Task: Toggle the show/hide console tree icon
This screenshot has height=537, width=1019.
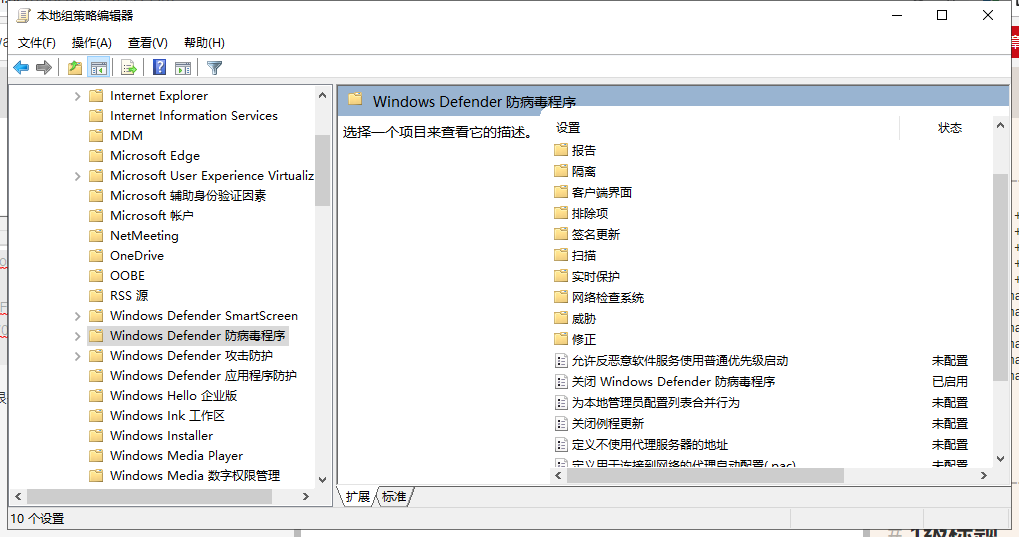Action: (99, 67)
